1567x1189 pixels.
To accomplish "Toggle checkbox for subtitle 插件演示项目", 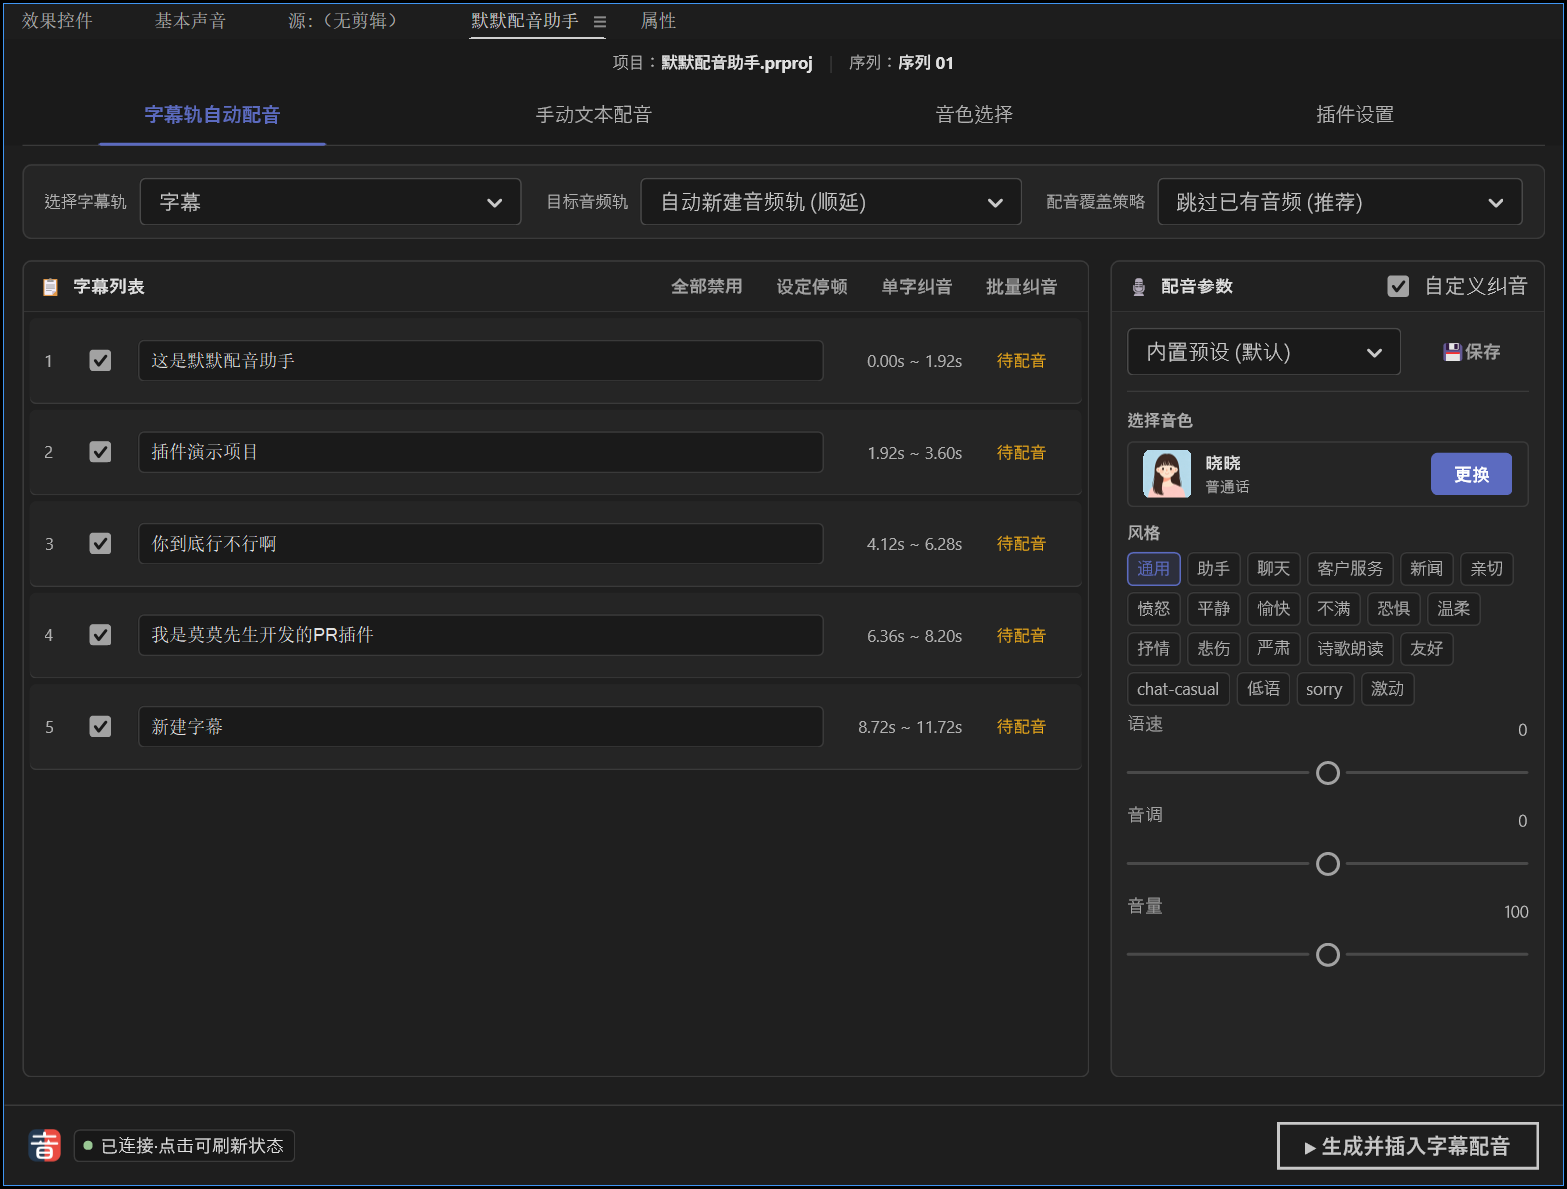I will (x=100, y=452).
